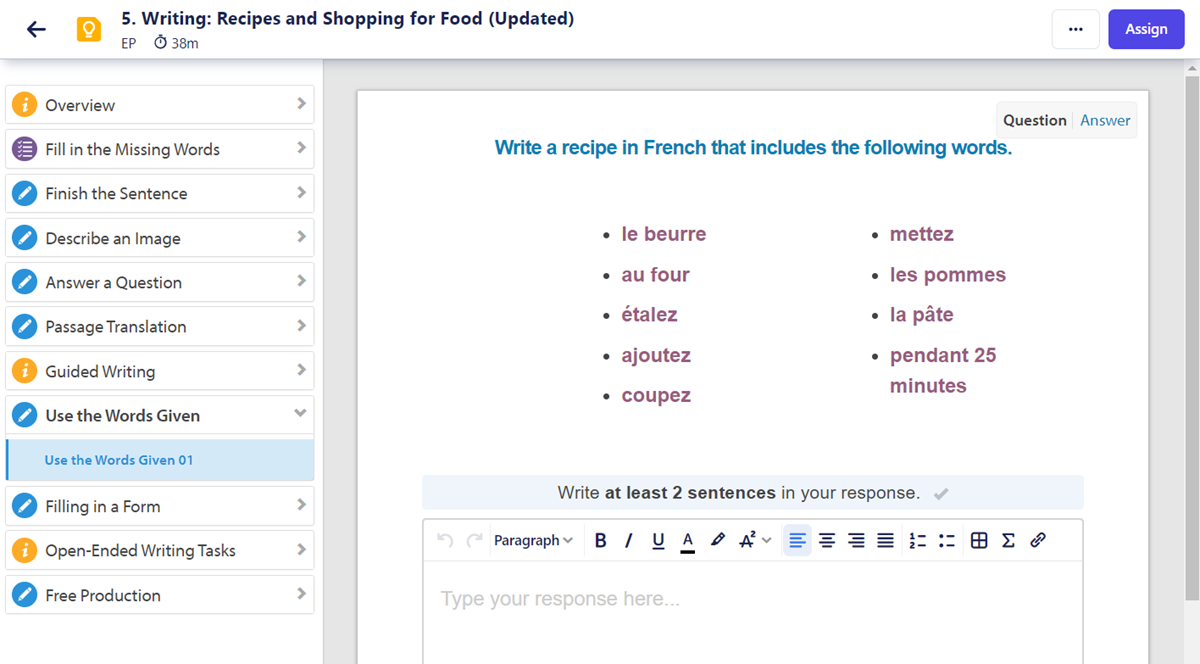Image resolution: width=1200 pixels, height=664 pixels.
Task: Click the Filling in a Form pencil icon
Action: point(24,506)
